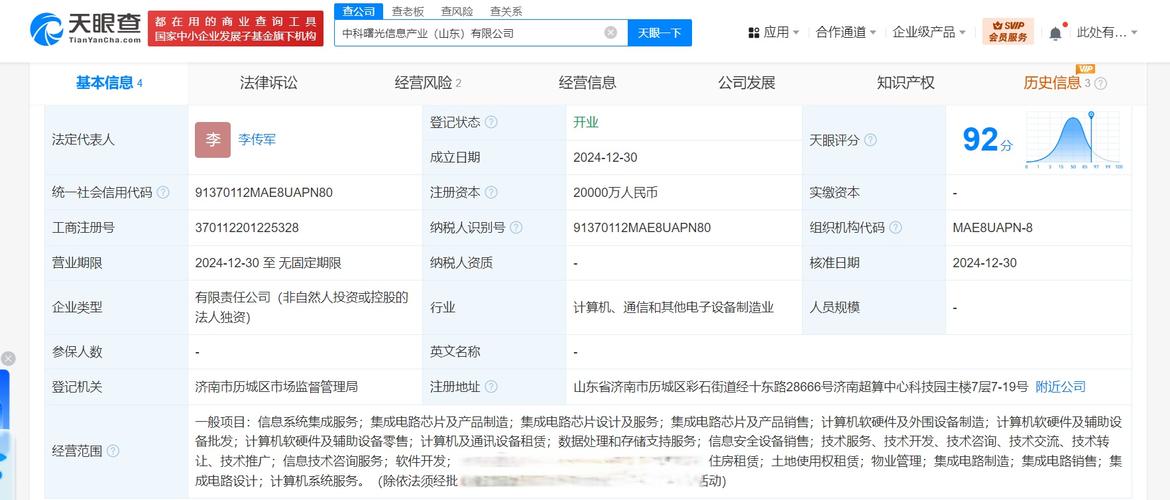Show help for 天眼评分
Image resolution: width=1170 pixels, height=500 pixels.
(870, 140)
